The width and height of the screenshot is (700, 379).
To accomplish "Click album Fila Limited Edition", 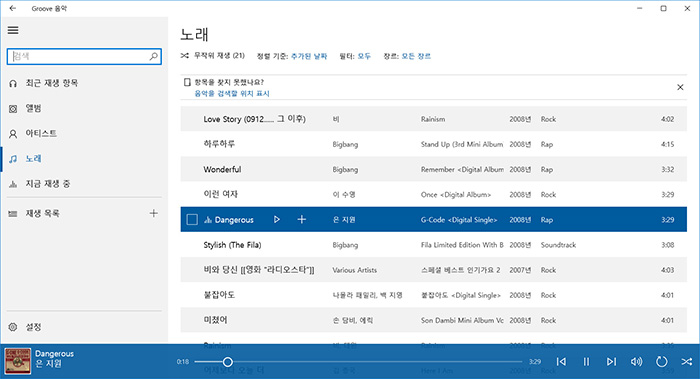I will coord(462,245).
